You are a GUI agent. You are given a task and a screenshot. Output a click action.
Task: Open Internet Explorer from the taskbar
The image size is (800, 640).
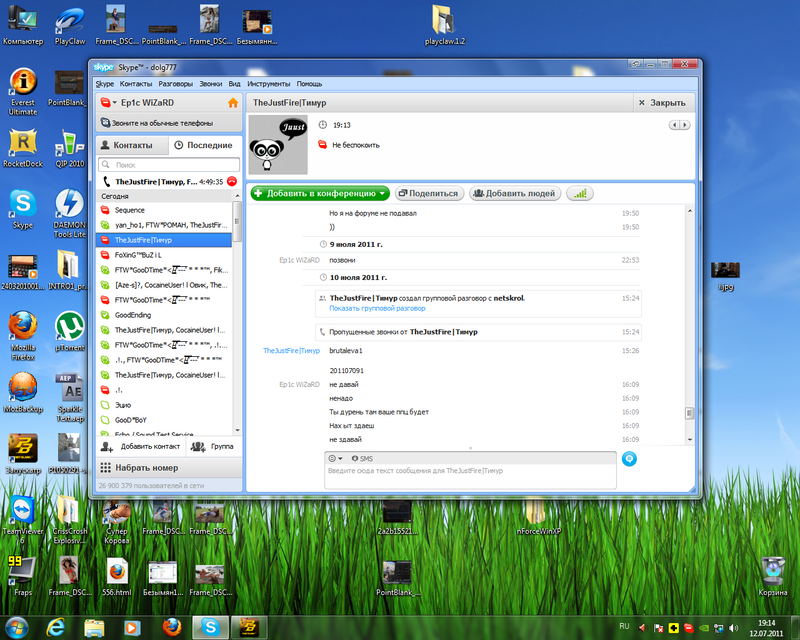56,627
